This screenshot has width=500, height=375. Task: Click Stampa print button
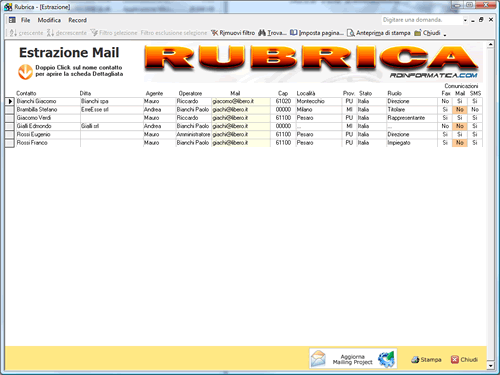426,360
